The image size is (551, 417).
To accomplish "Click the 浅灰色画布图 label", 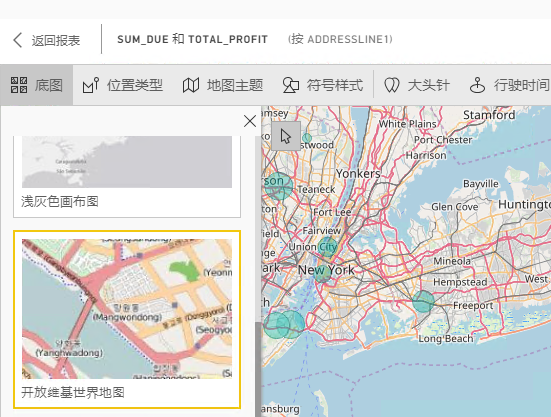I will pyautogui.click(x=60, y=202).
